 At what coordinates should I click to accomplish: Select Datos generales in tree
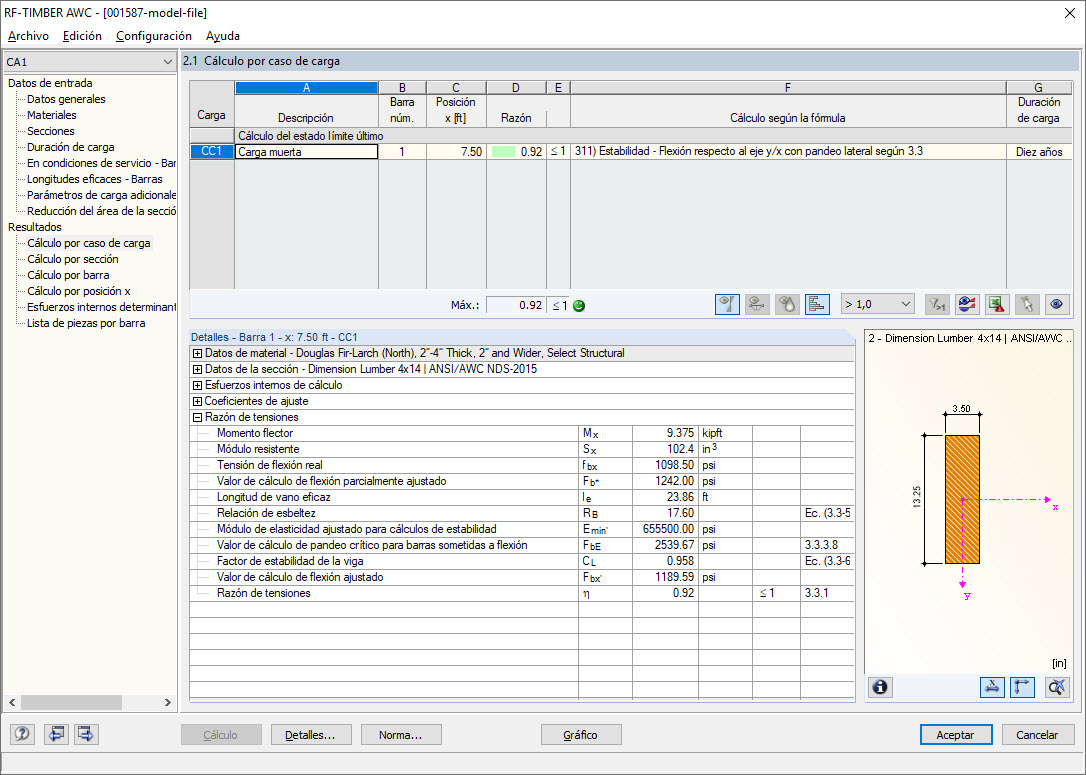click(x=66, y=99)
